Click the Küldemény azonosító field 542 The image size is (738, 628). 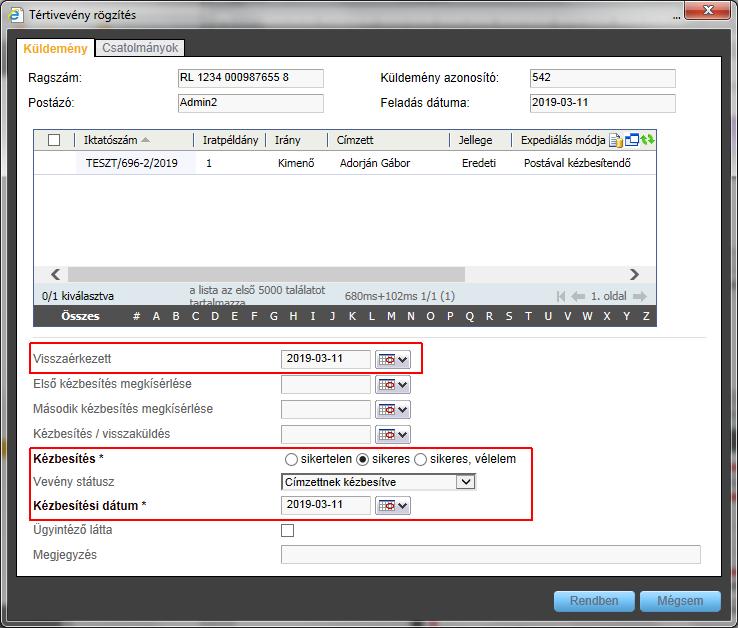point(602,78)
